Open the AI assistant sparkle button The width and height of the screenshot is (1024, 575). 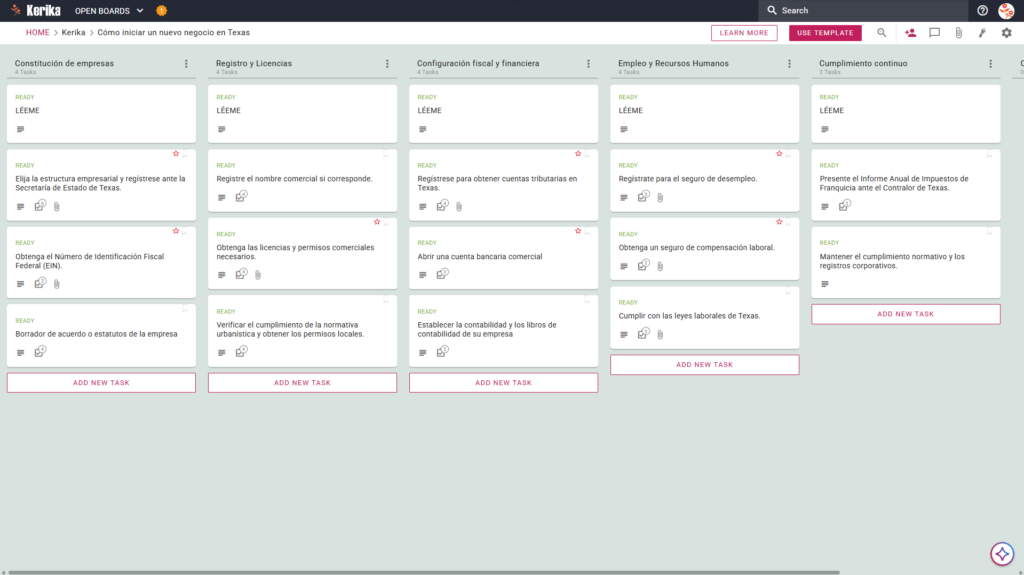click(1002, 553)
